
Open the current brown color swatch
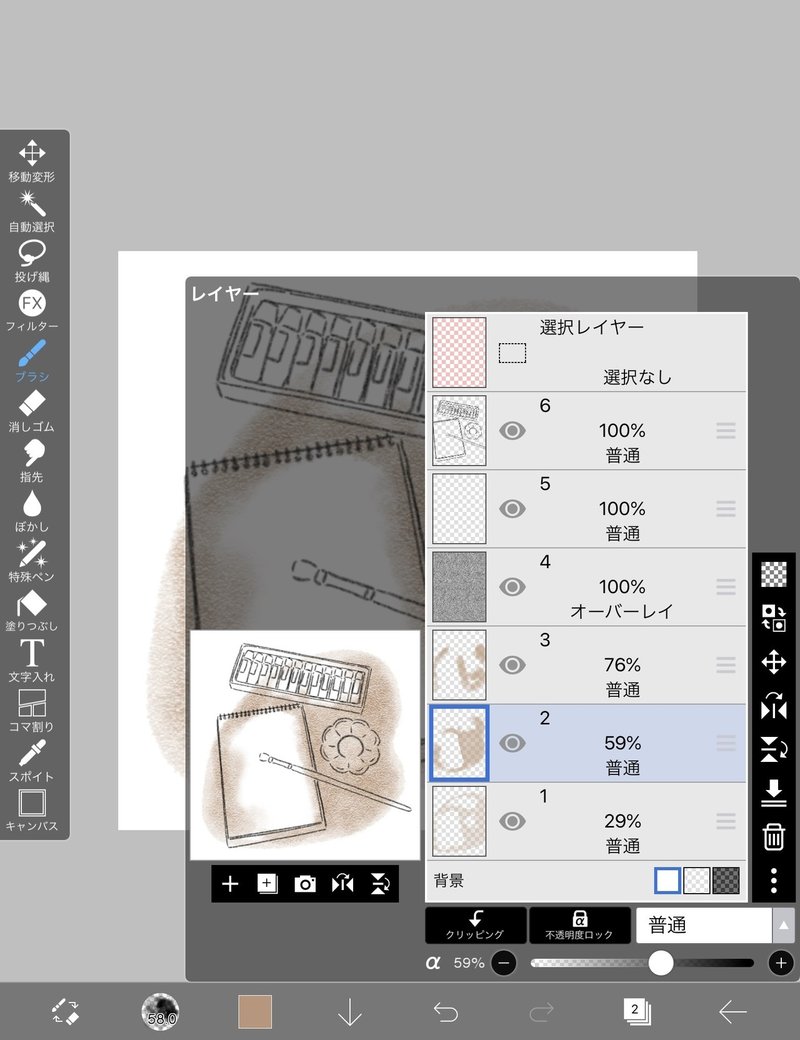[255, 1011]
